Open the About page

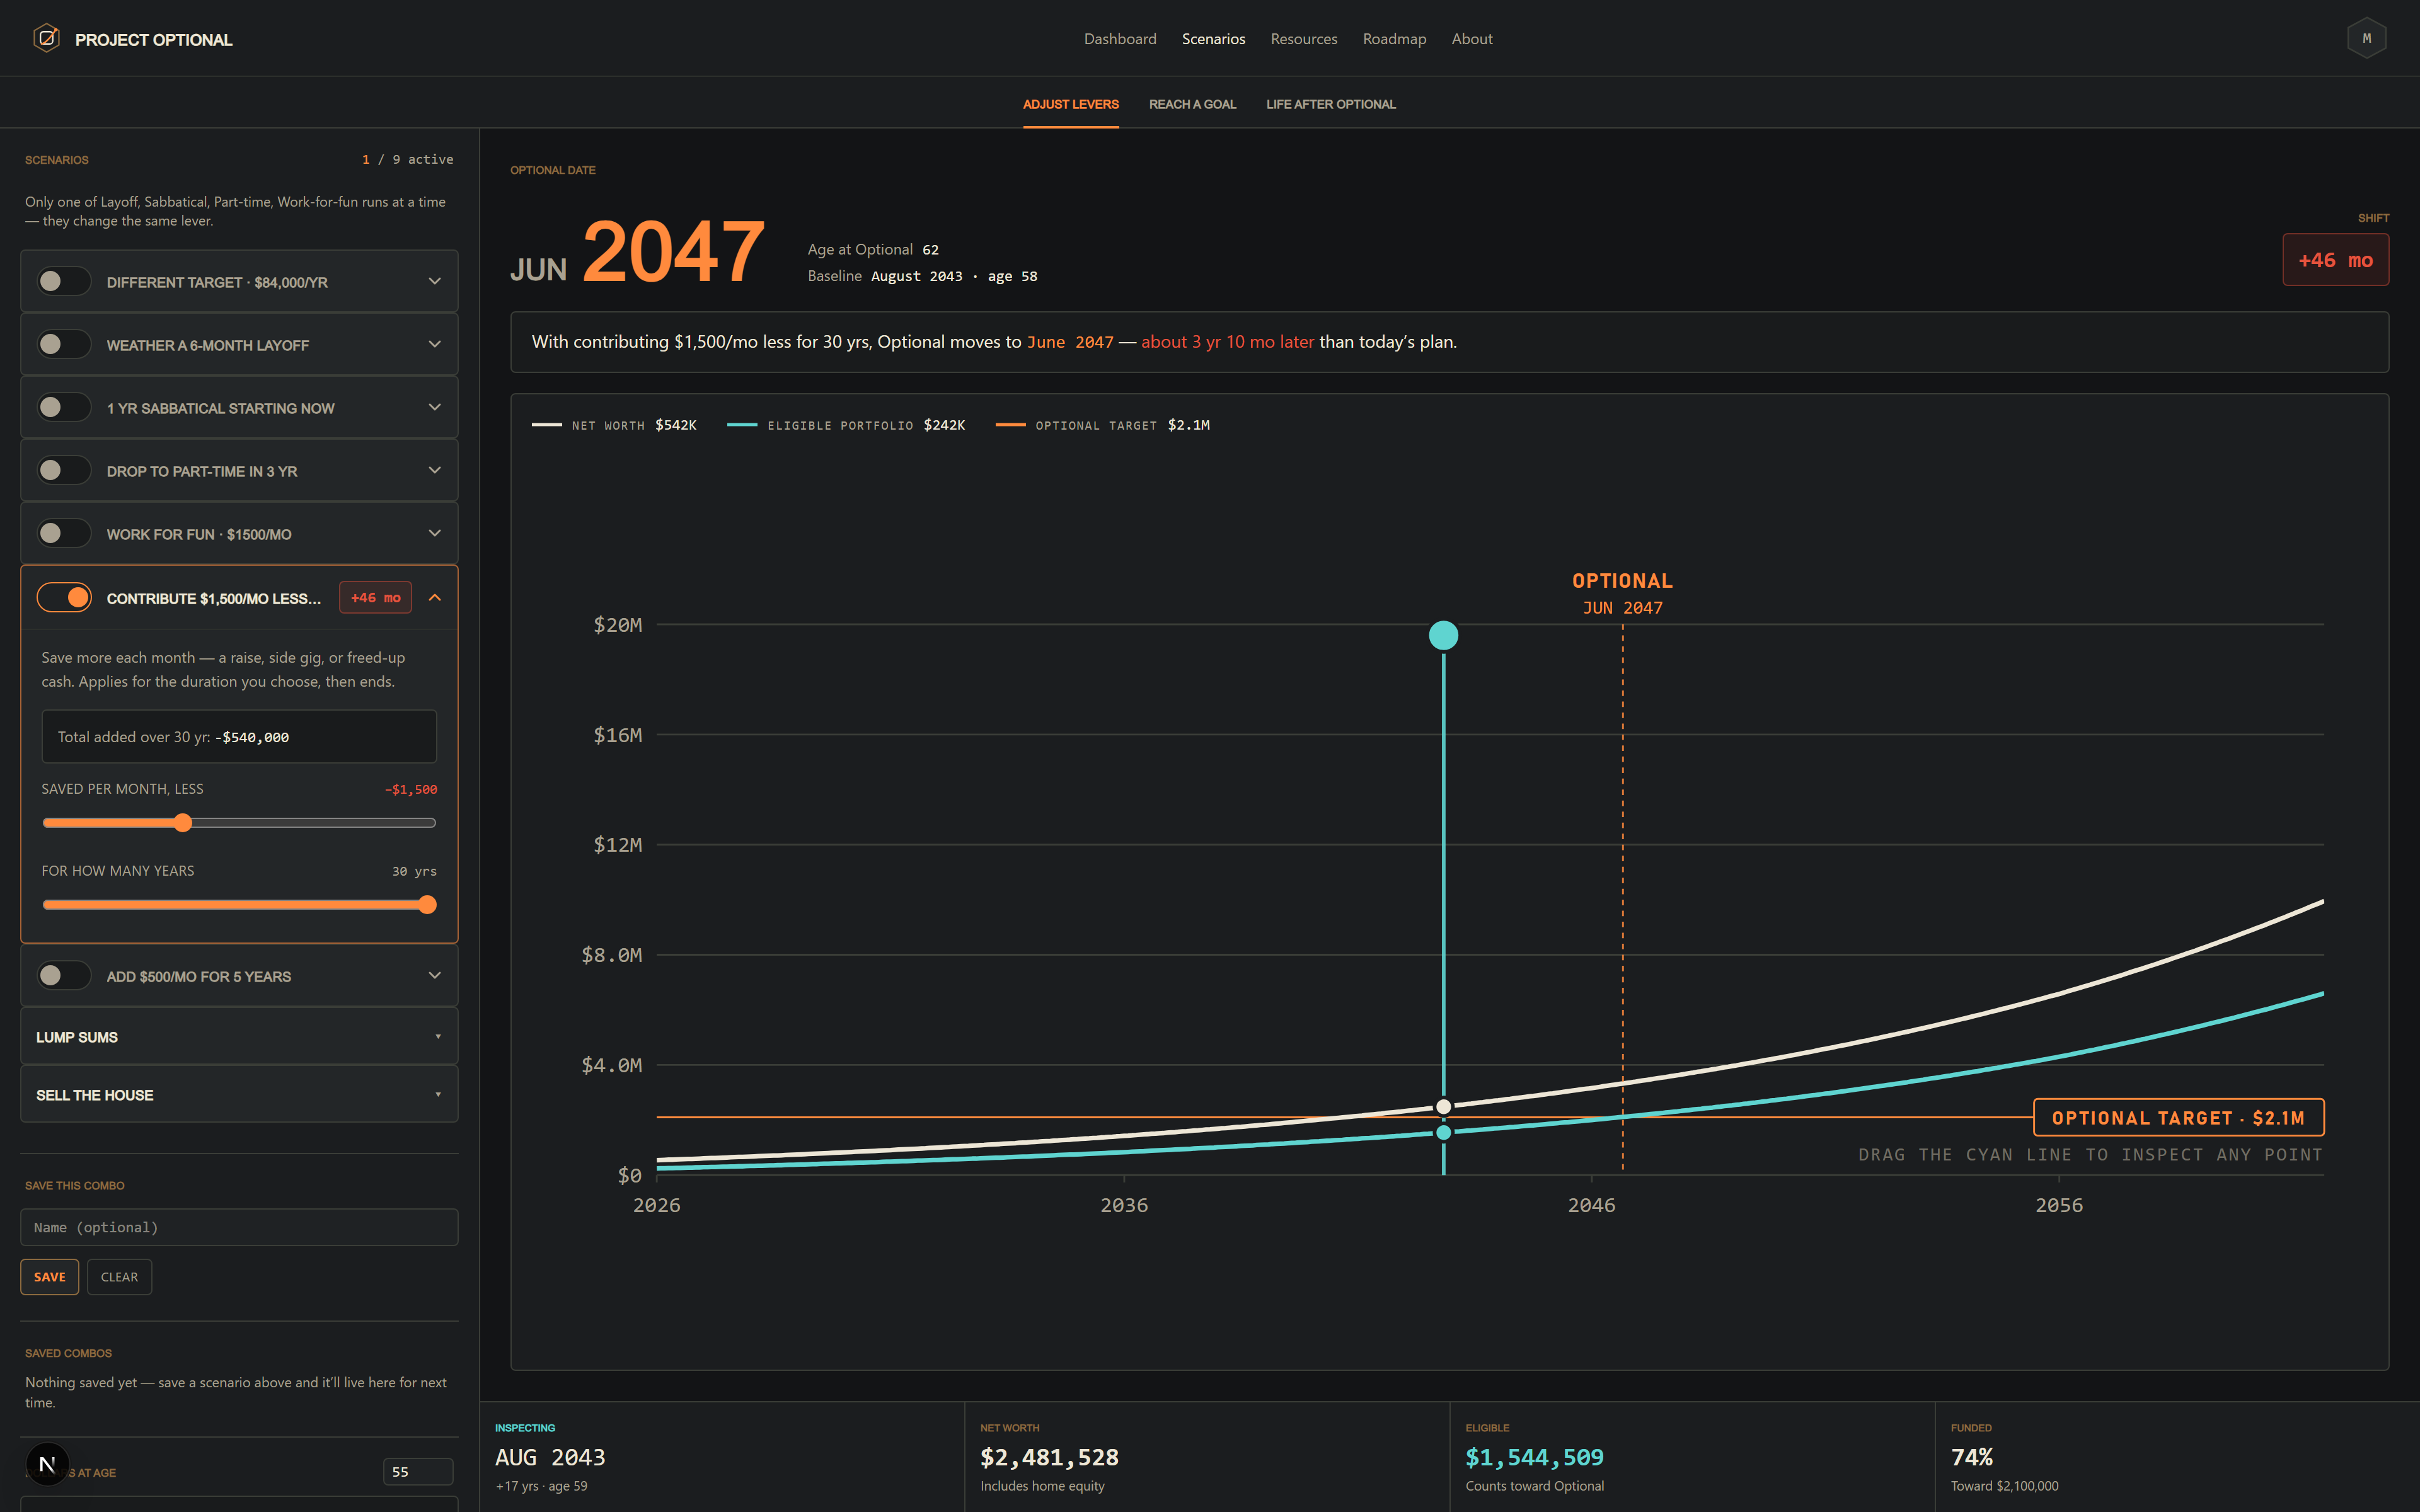(x=1472, y=39)
